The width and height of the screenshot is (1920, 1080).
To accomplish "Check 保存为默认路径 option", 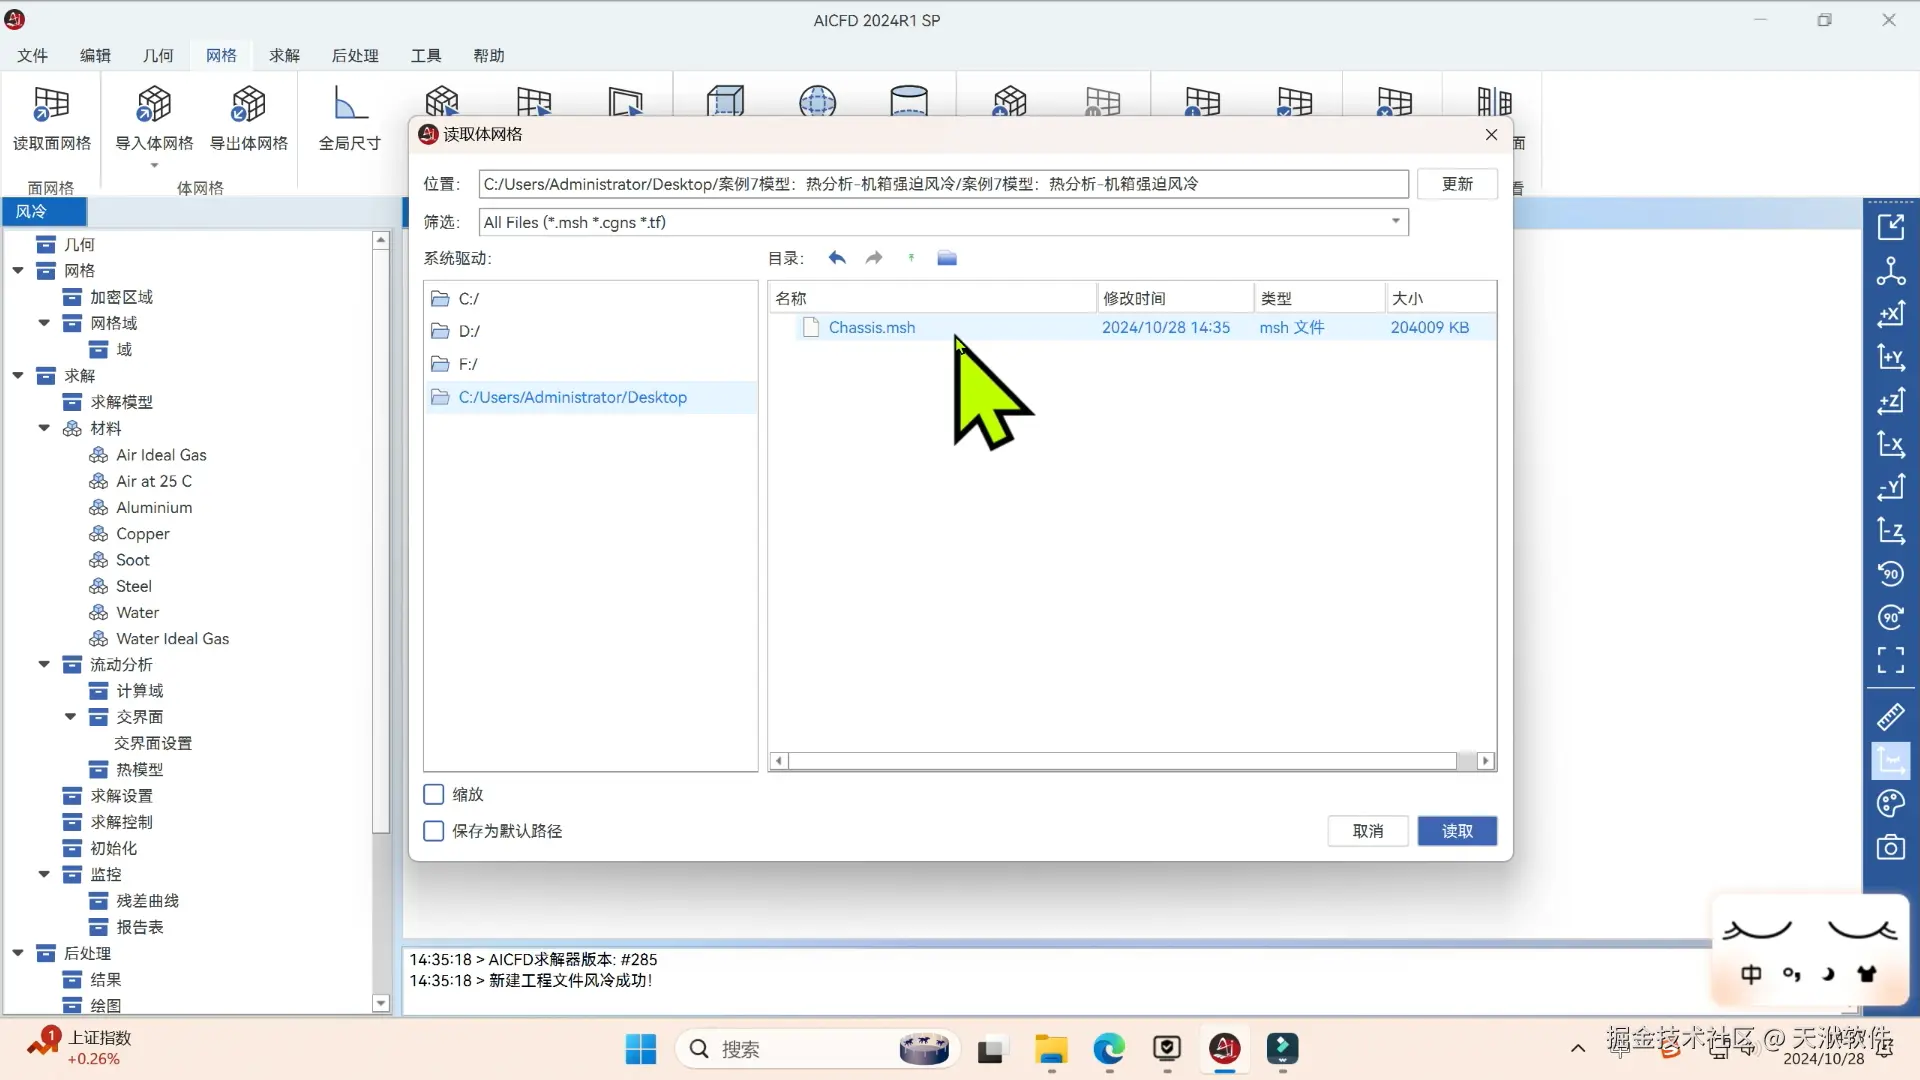I will click(434, 831).
